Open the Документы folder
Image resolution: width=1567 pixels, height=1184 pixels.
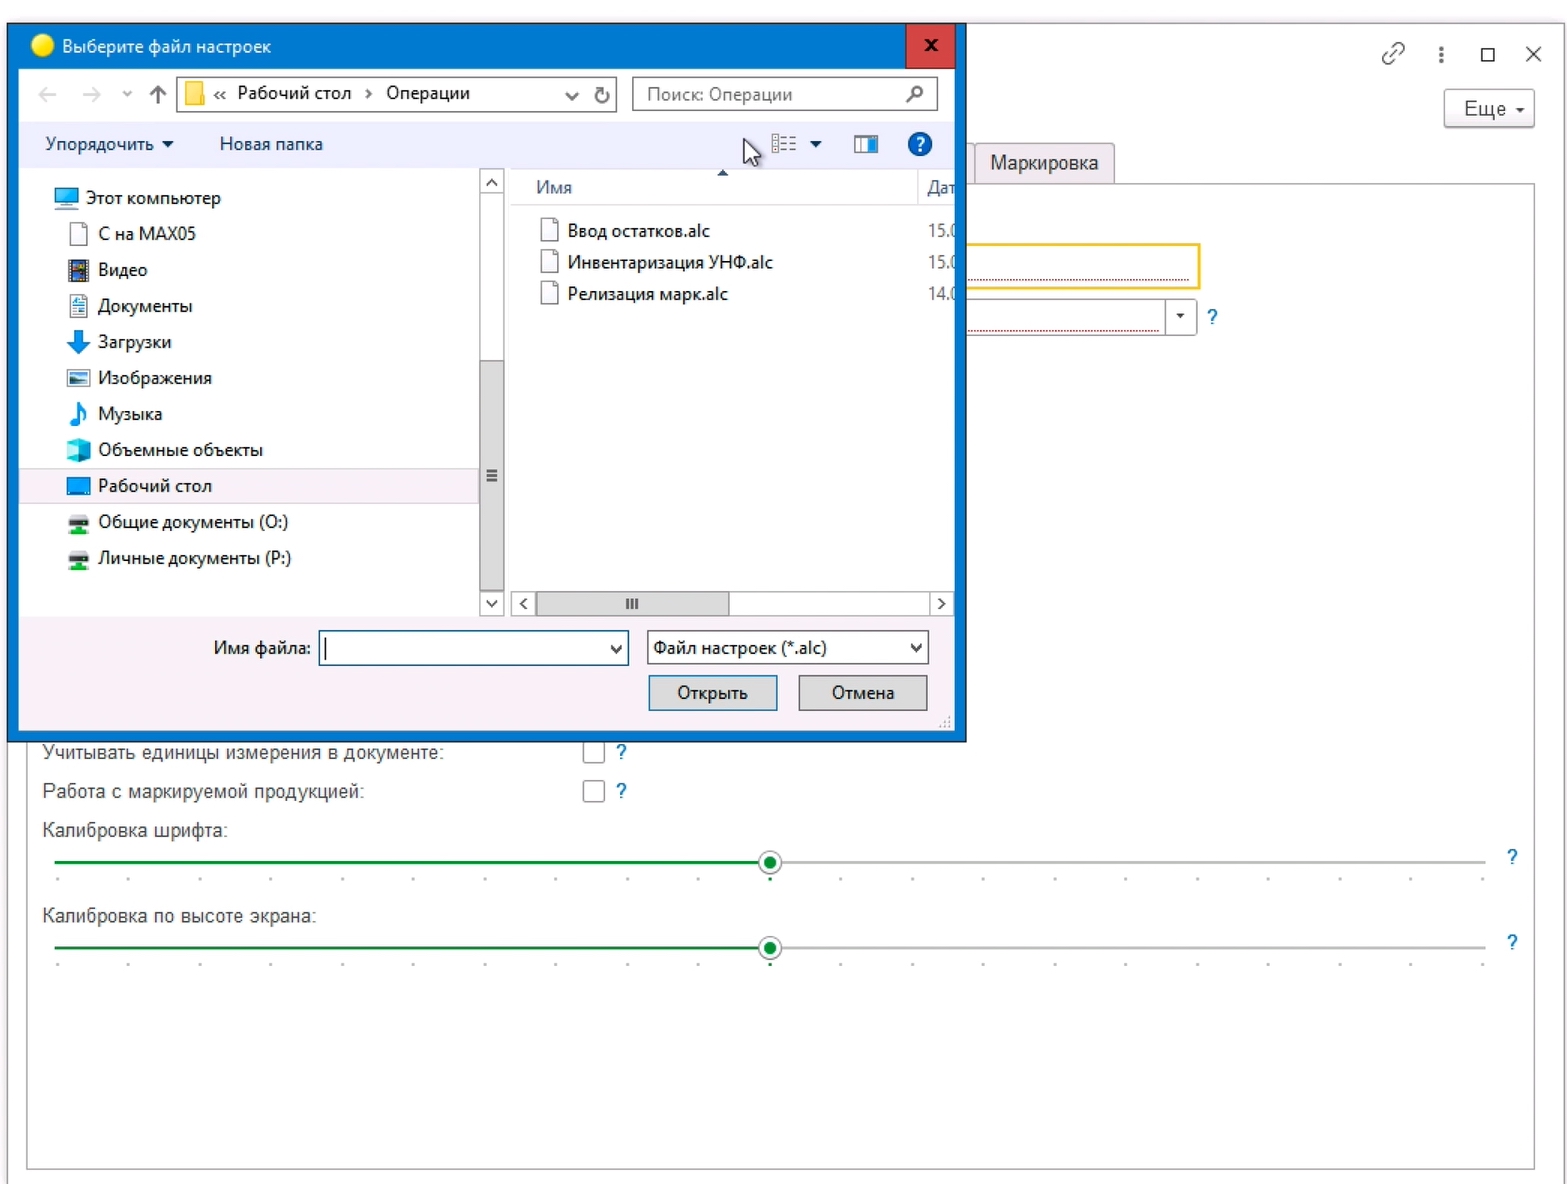130,306
